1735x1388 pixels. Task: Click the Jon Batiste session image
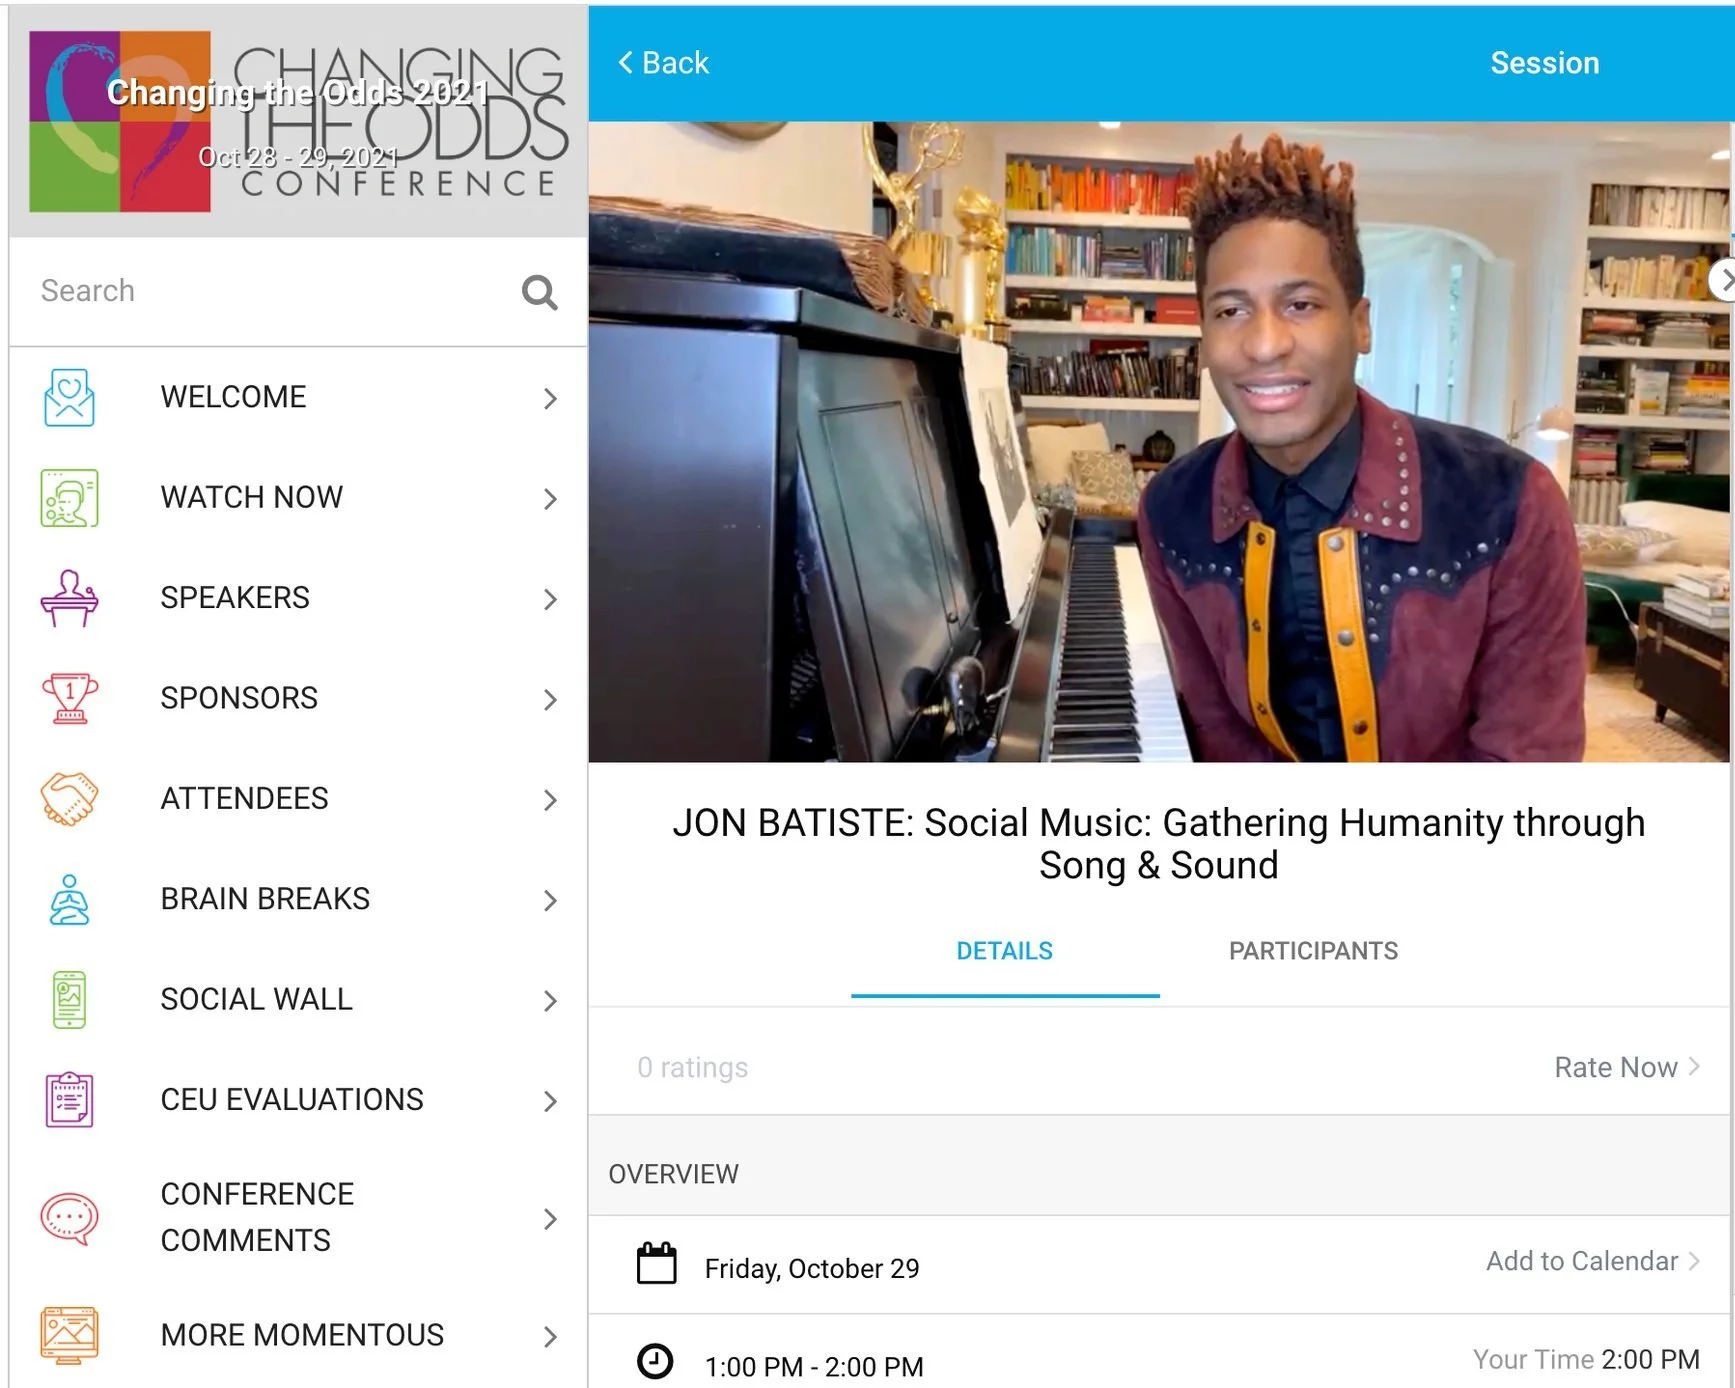coord(1159,442)
